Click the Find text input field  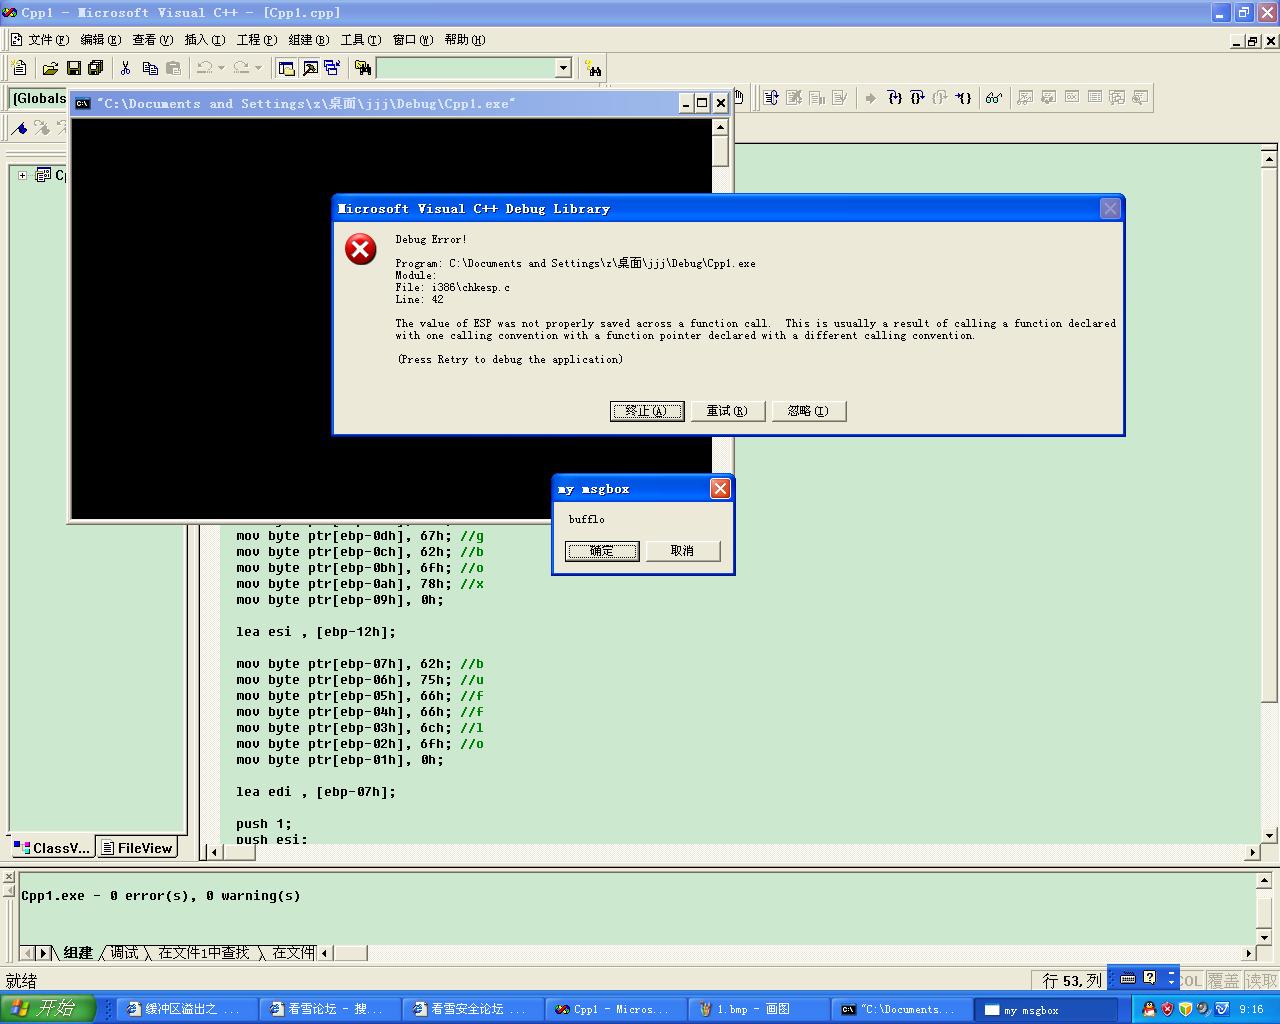pyautogui.click(x=465, y=68)
